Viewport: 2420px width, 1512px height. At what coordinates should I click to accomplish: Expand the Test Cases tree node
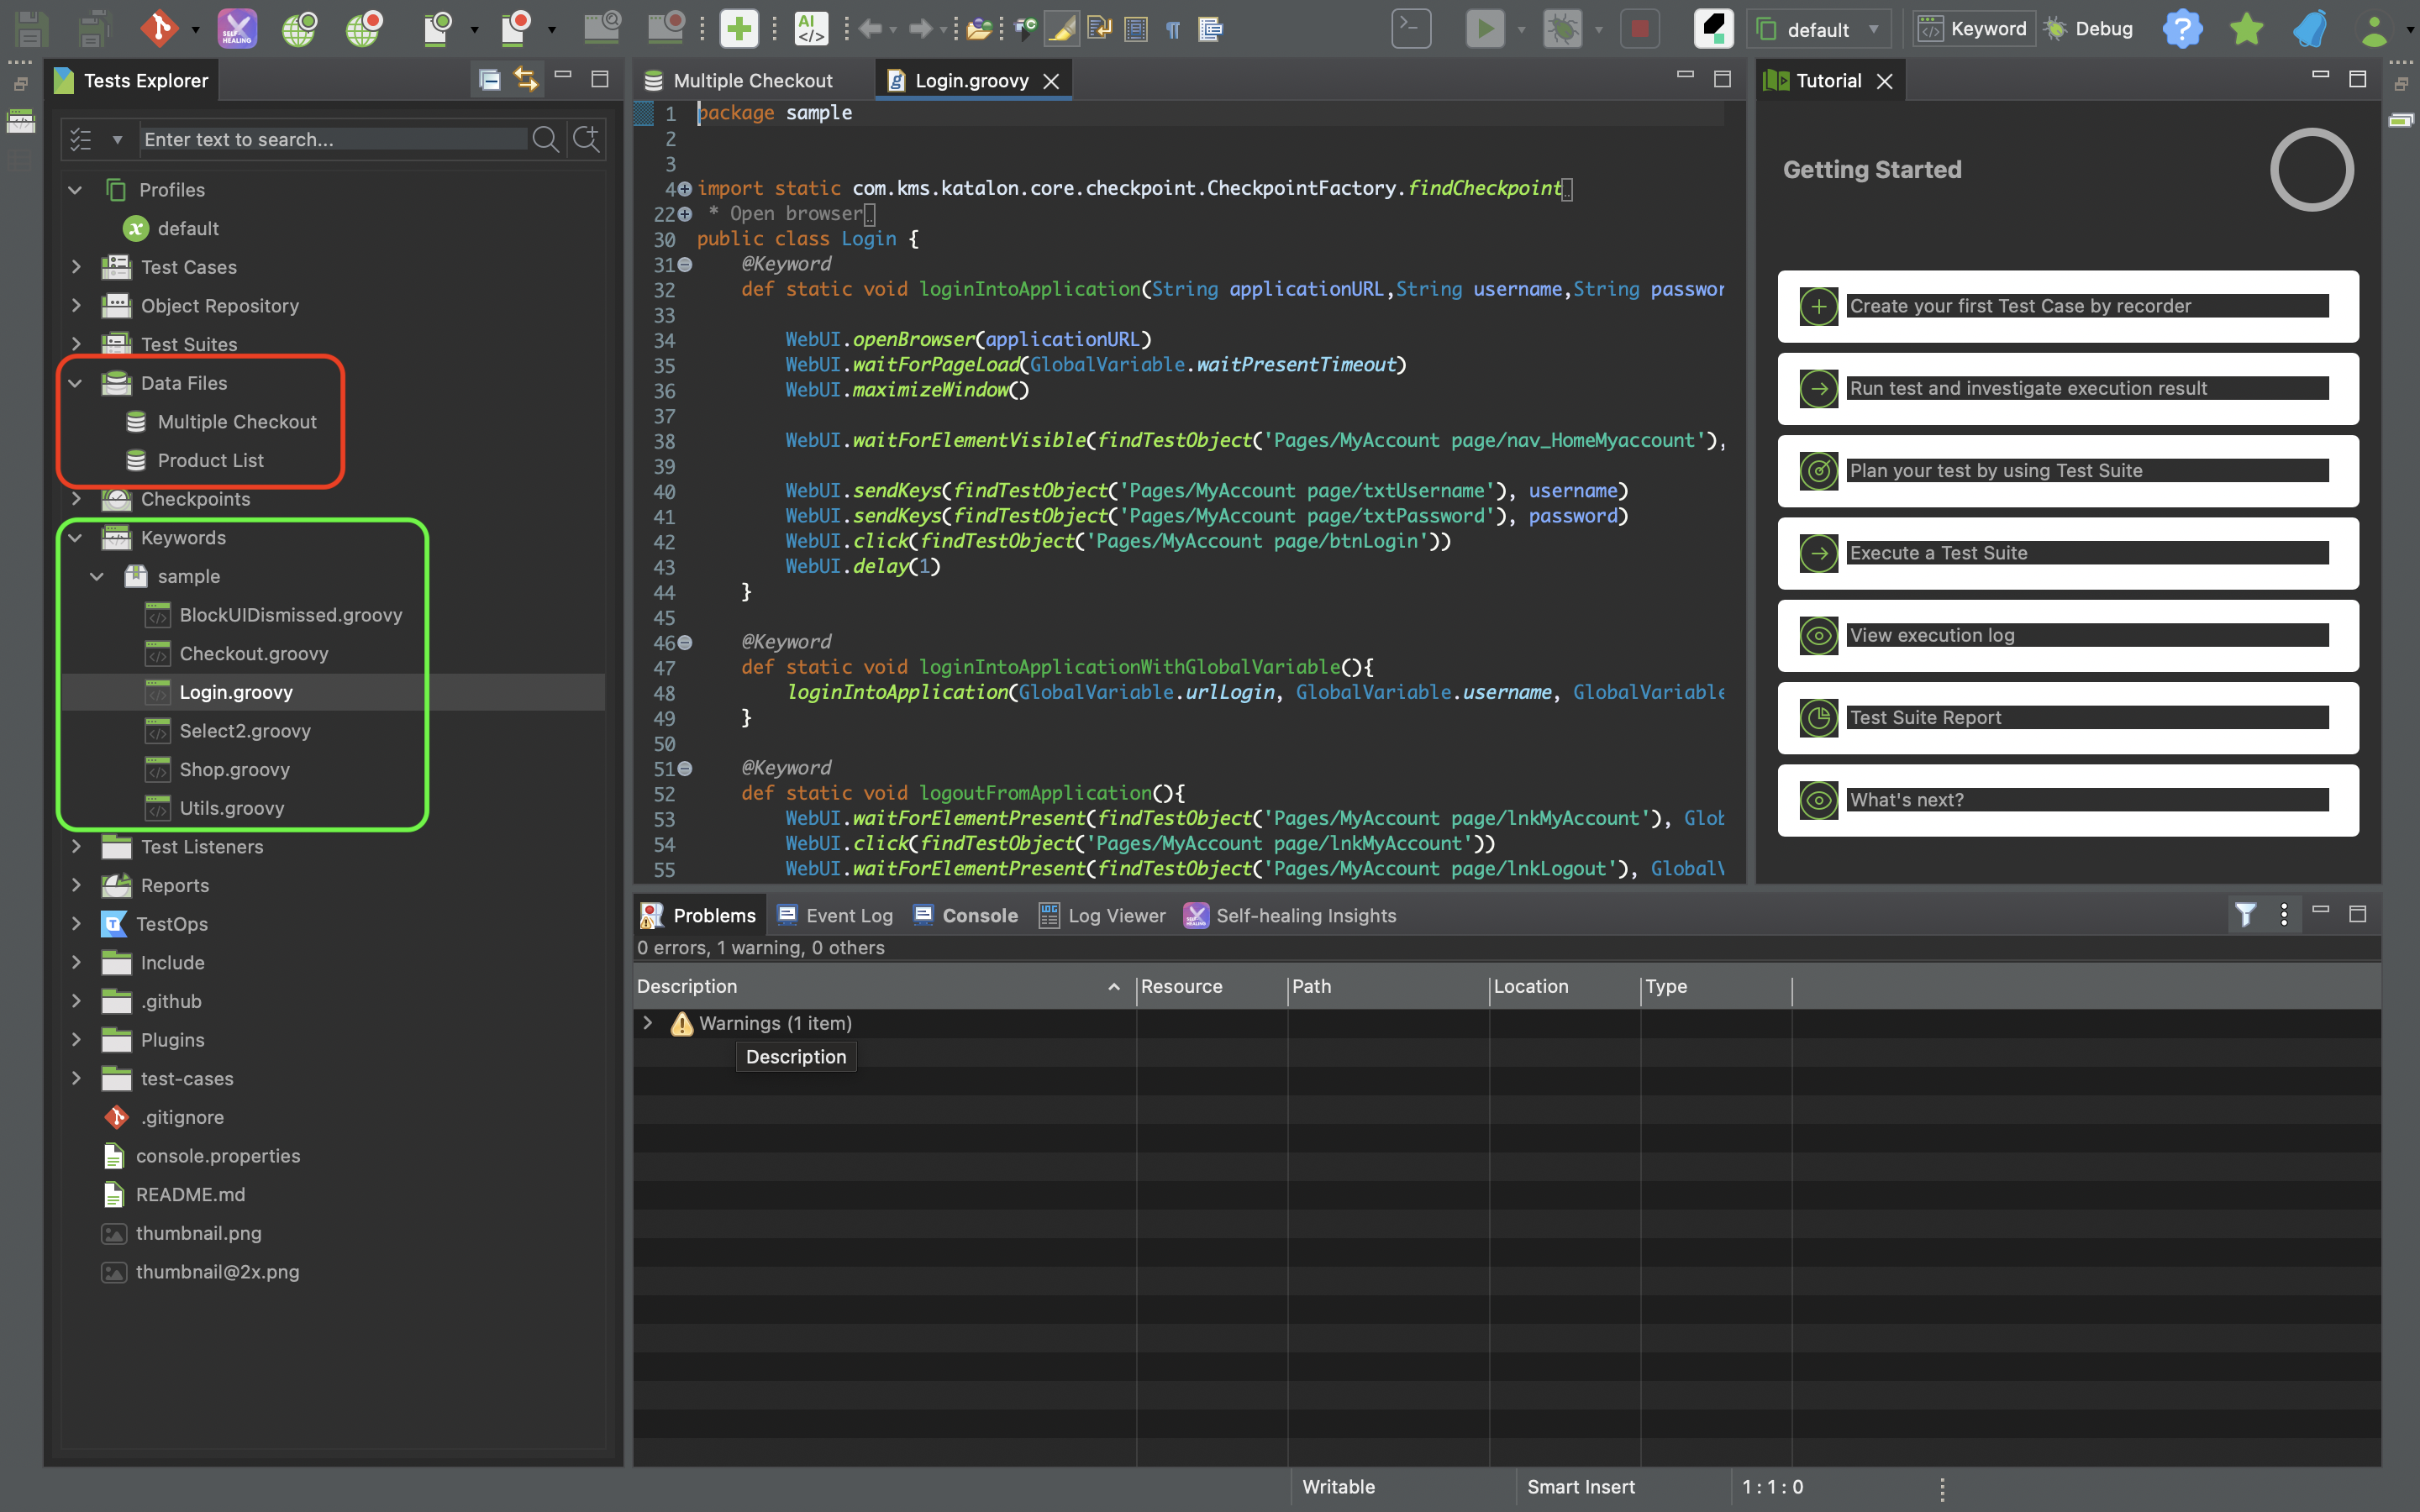[77, 267]
